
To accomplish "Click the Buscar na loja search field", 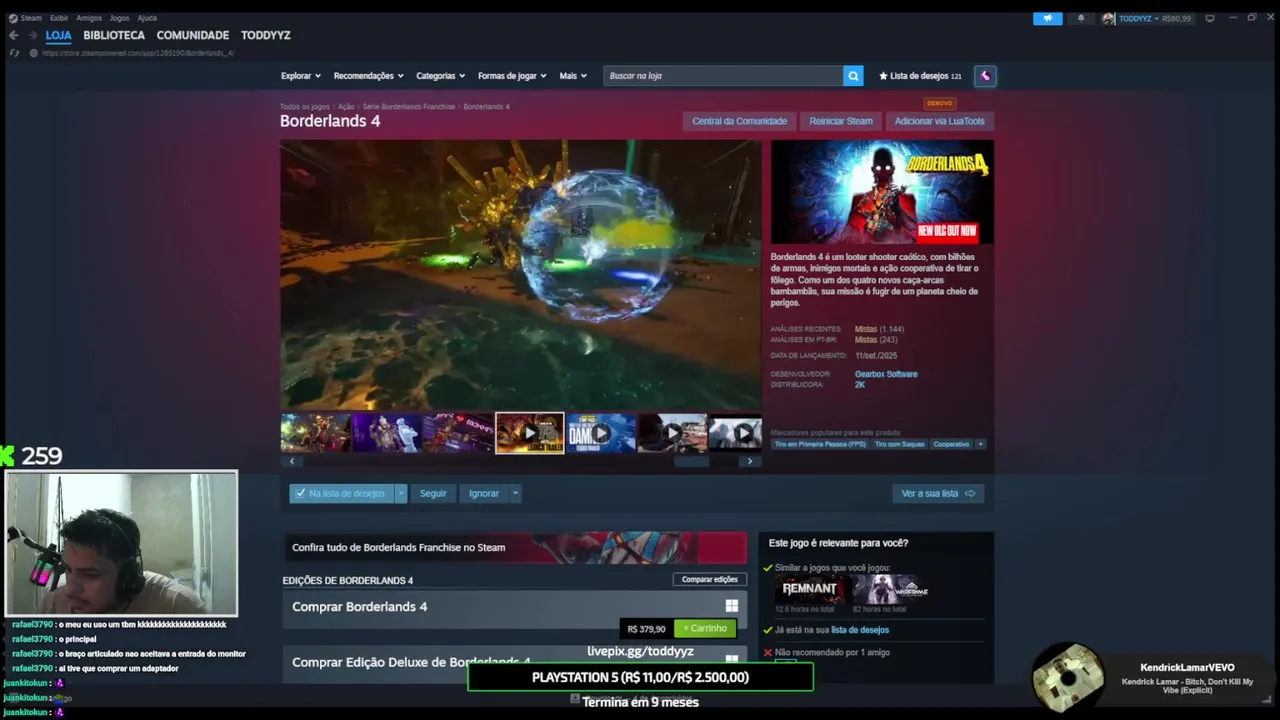I will click(723, 76).
